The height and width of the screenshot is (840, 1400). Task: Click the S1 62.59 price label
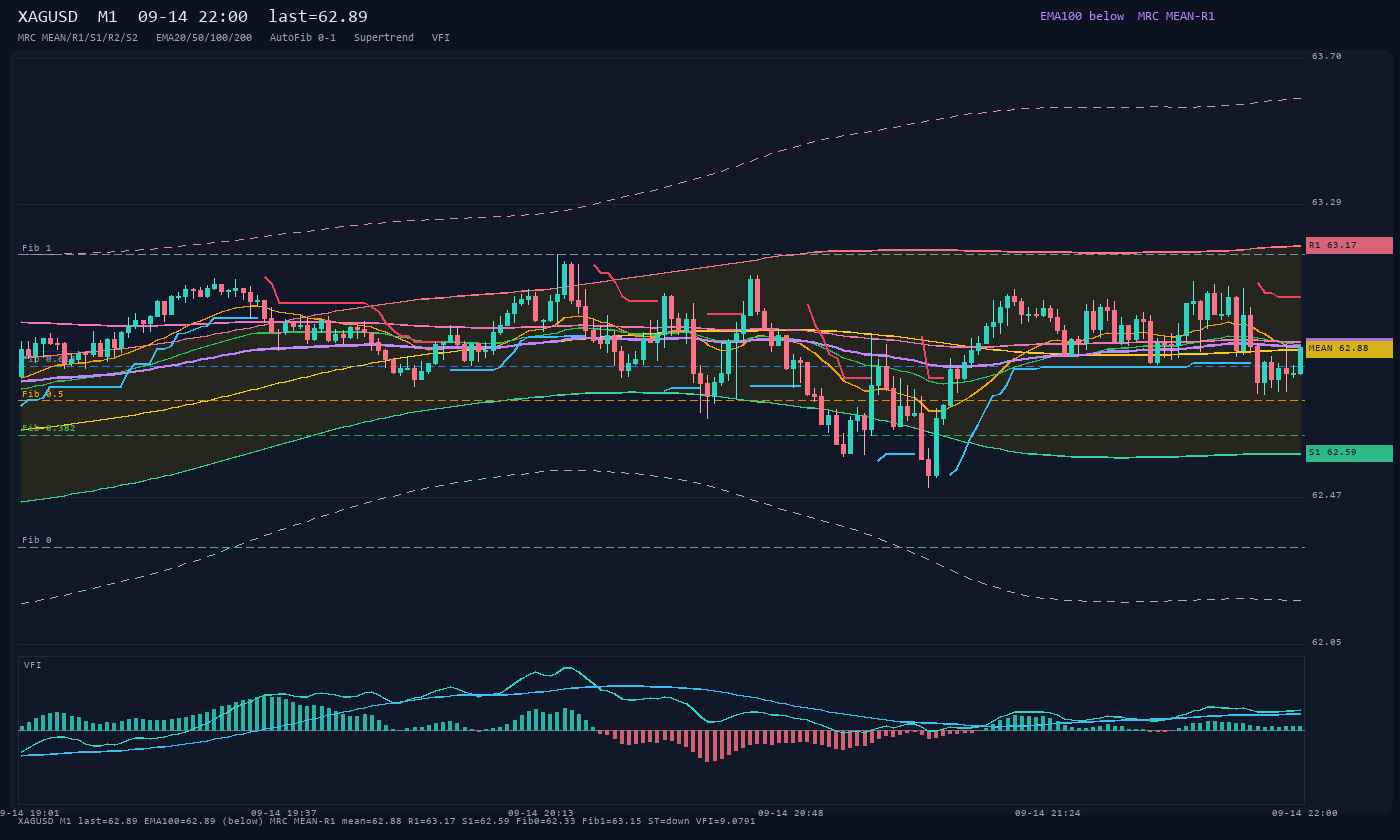[1349, 453]
